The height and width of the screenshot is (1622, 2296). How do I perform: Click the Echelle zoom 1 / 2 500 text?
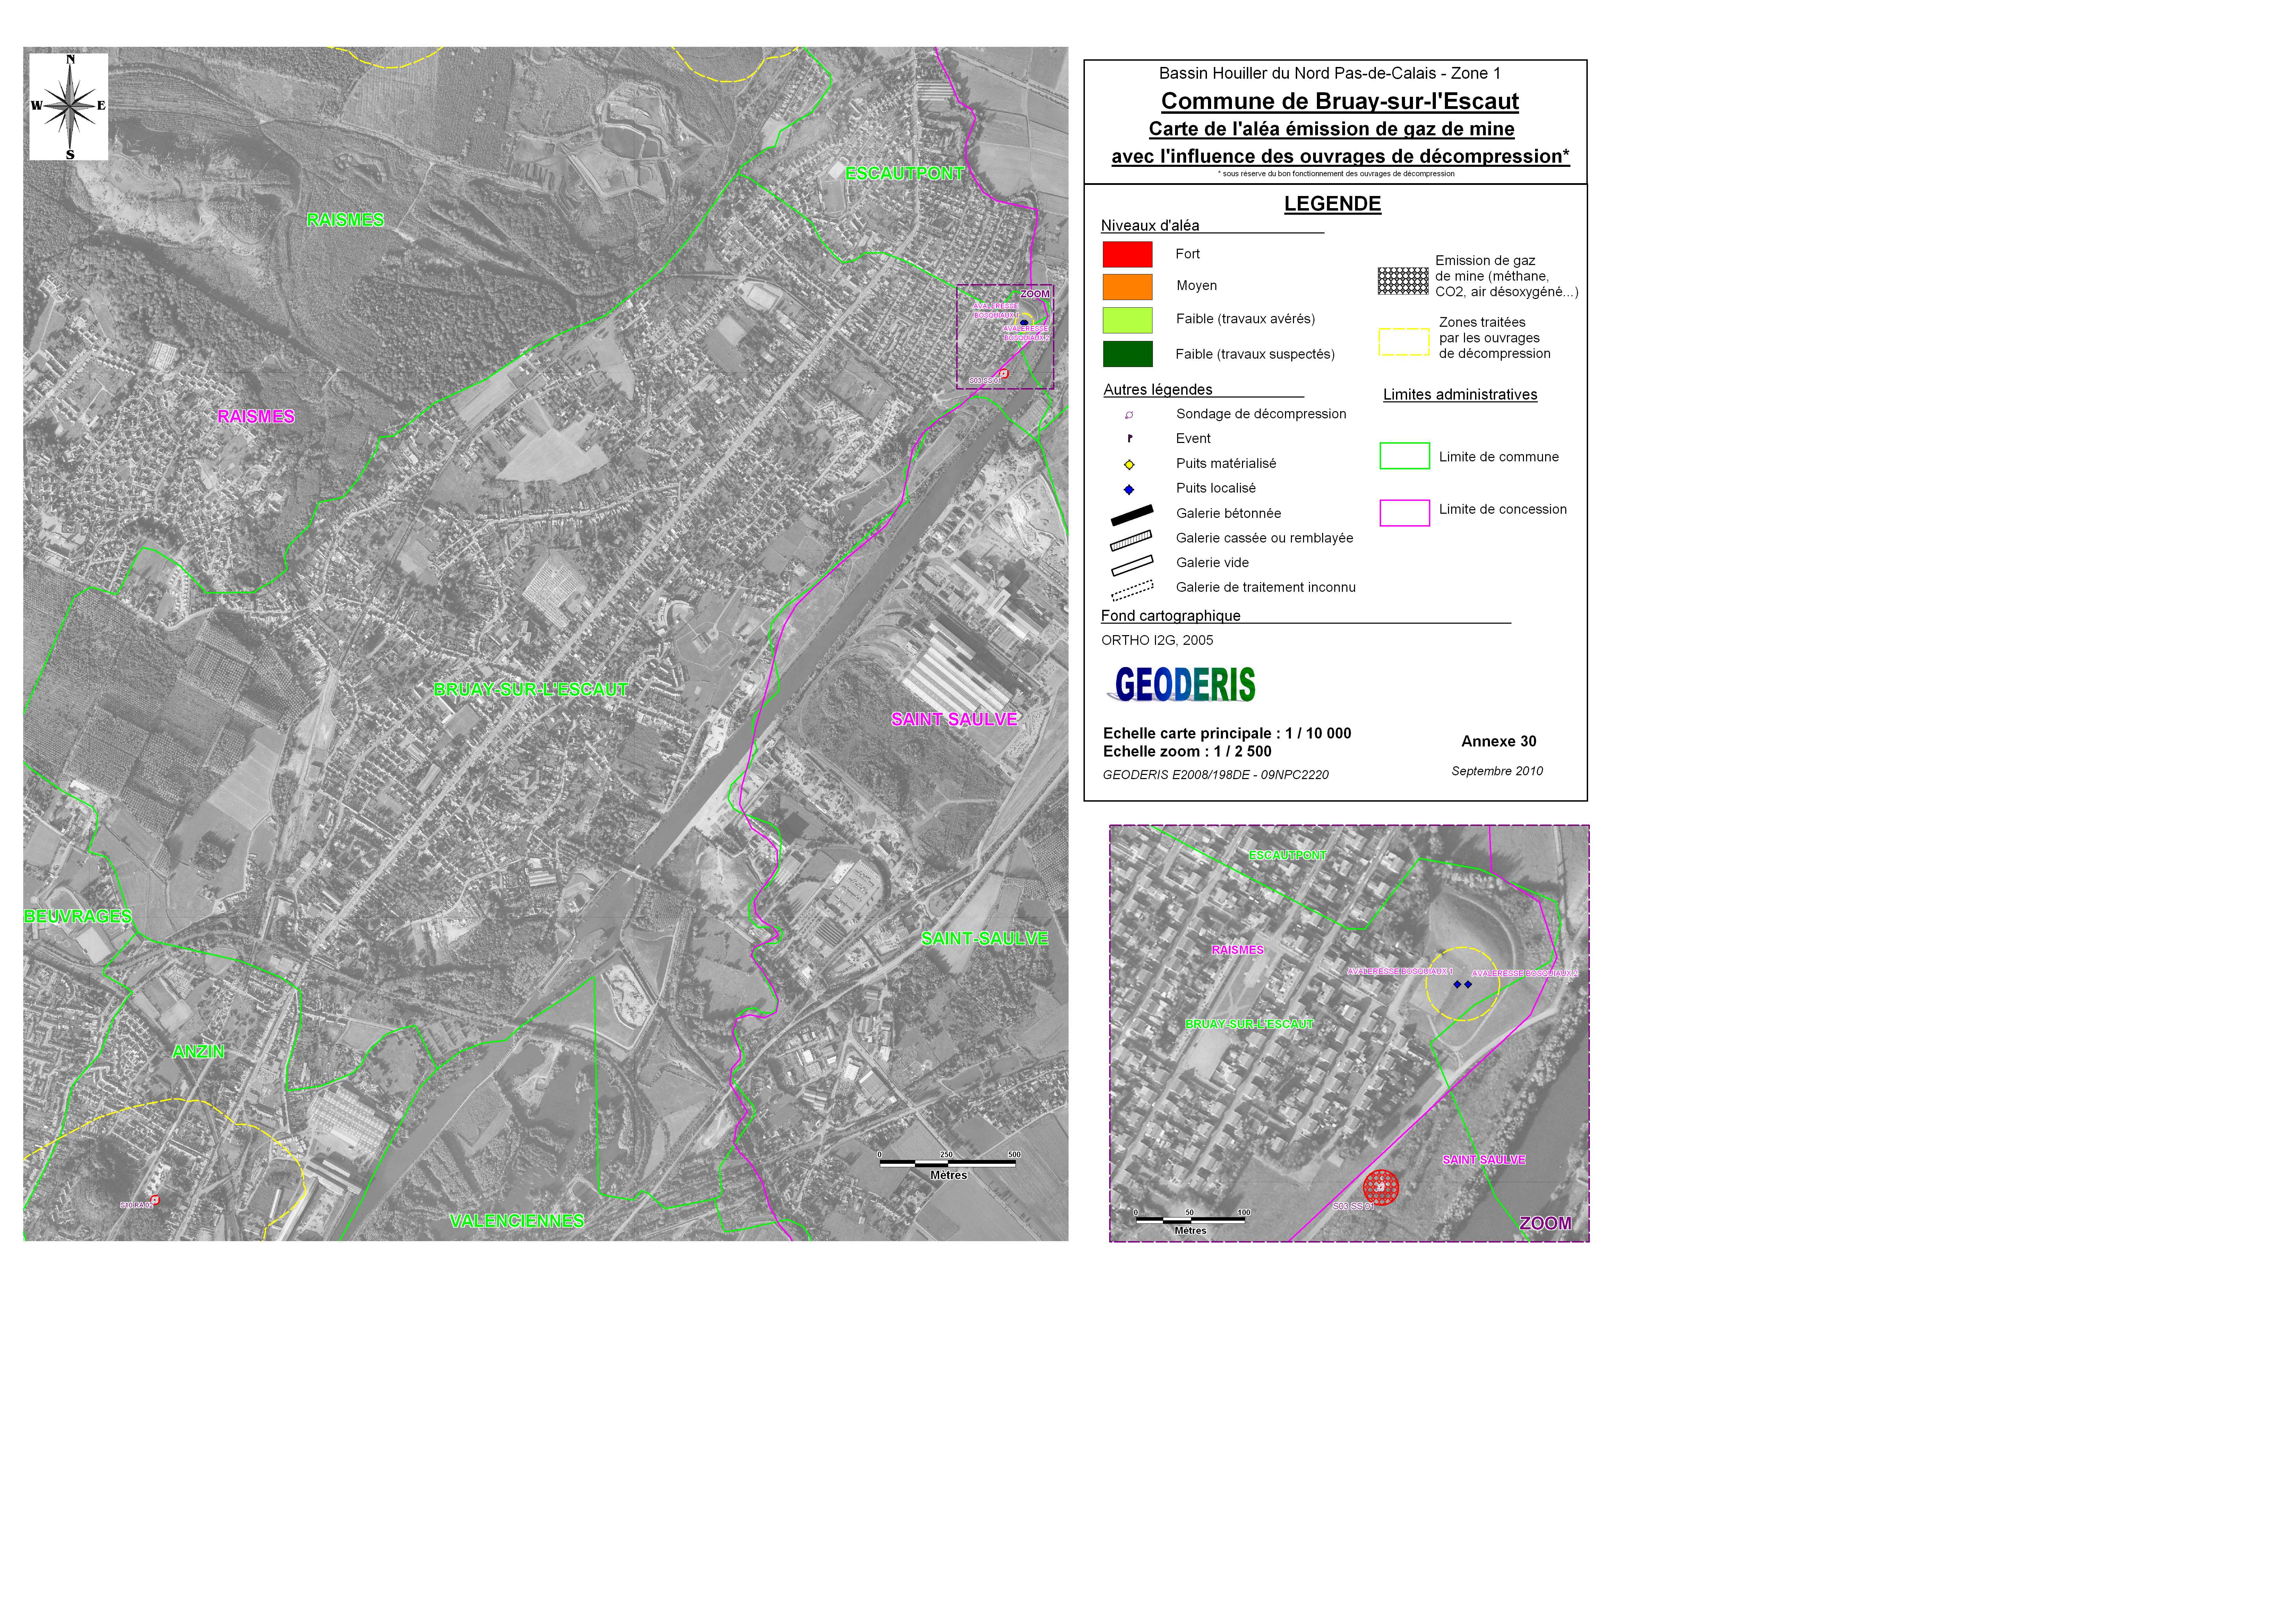[x=1187, y=752]
